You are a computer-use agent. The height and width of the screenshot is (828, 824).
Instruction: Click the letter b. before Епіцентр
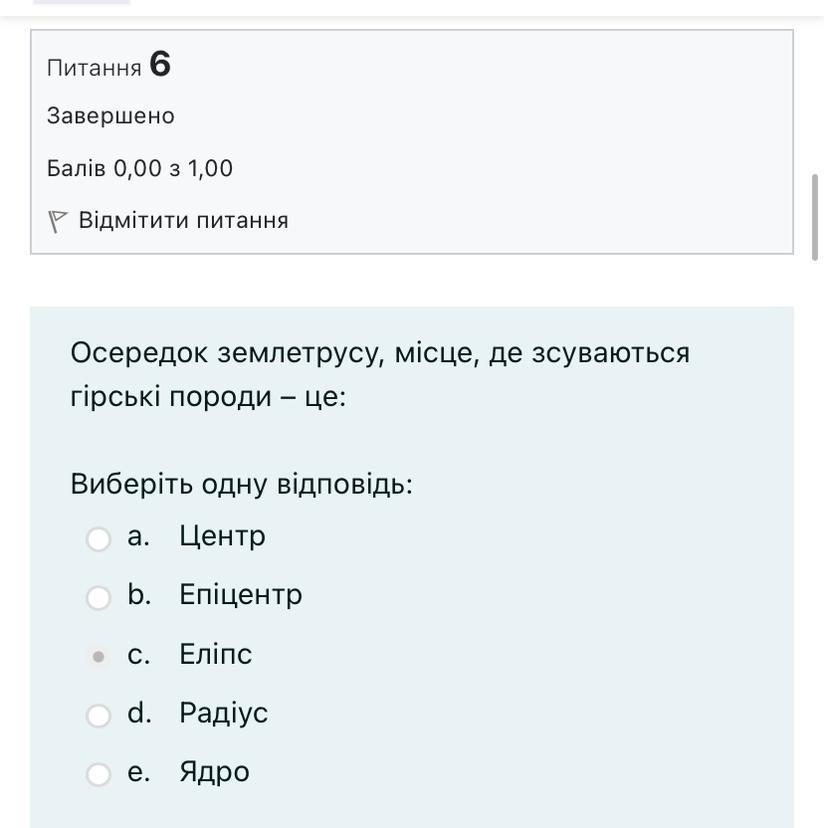(x=139, y=595)
